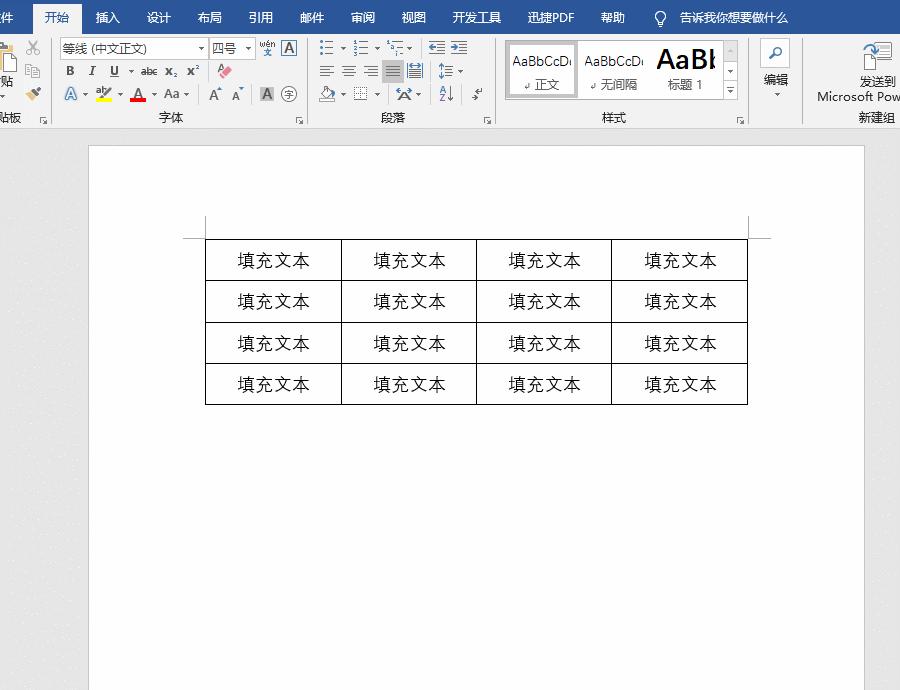
Task: Toggle bold formatting
Action: pyautogui.click(x=70, y=70)
